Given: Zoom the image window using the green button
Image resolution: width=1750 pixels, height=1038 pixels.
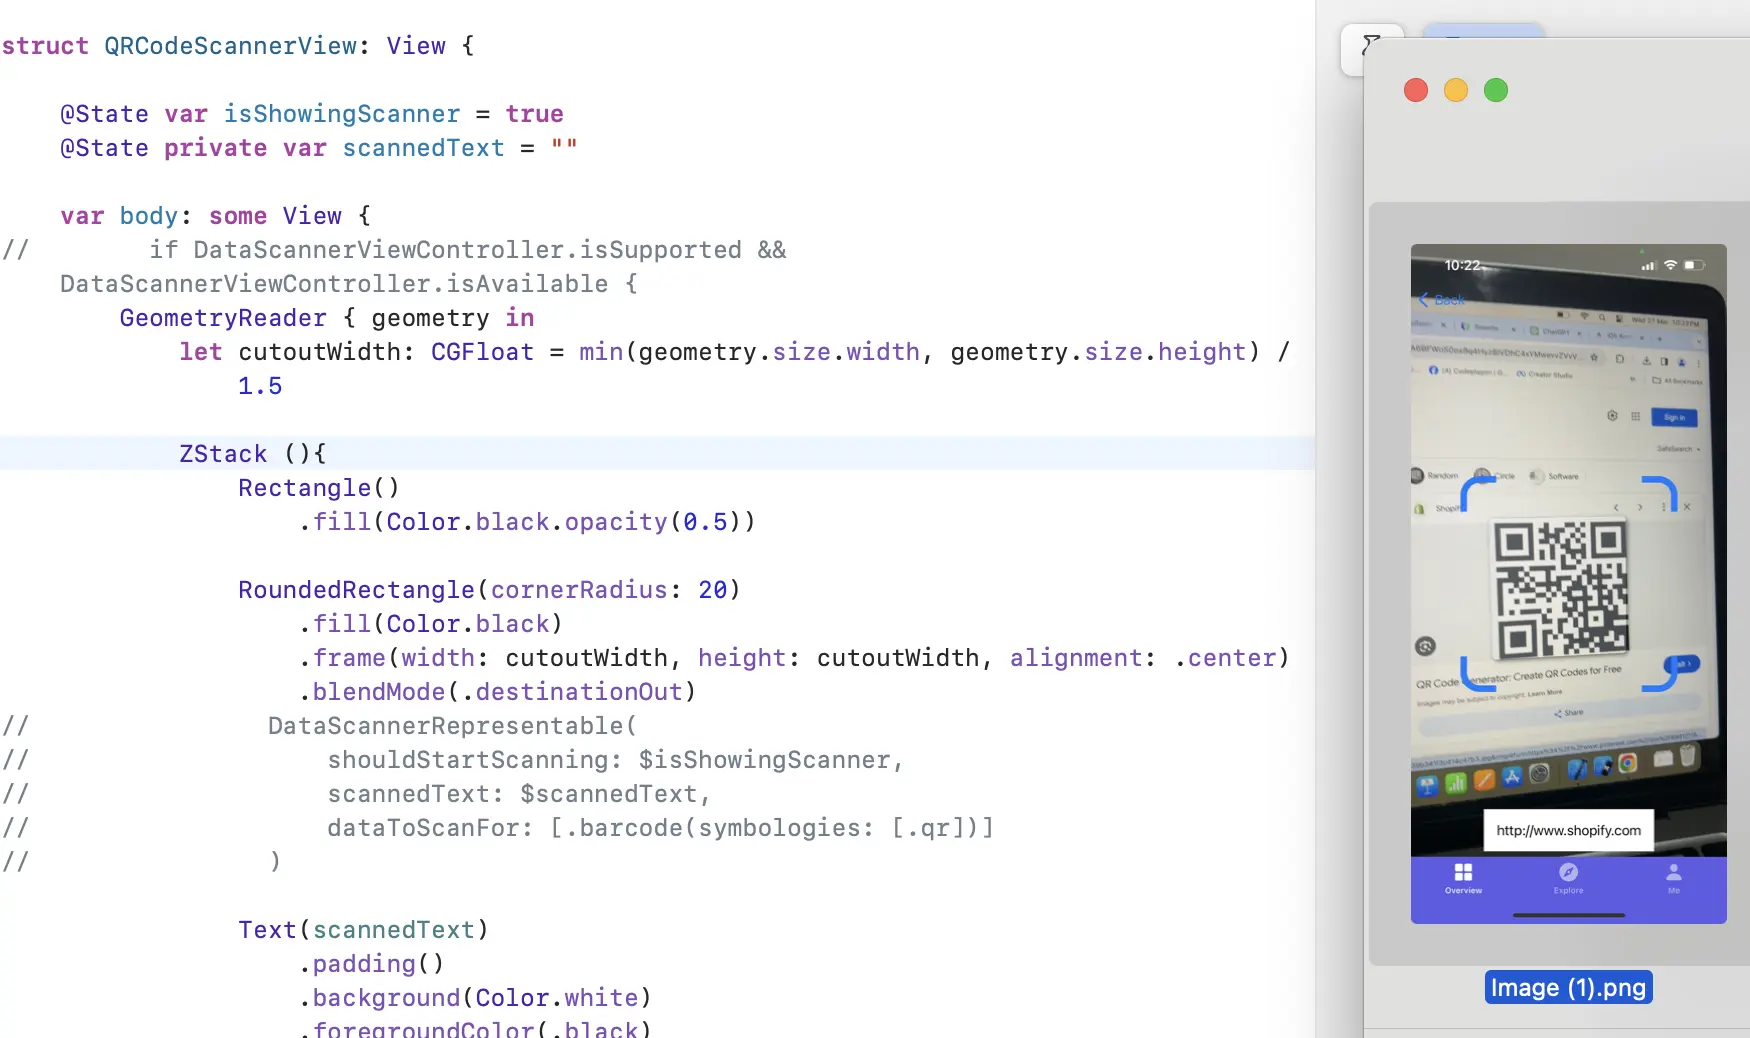Looking at the screenshot, I should (x=1496, y=90).
